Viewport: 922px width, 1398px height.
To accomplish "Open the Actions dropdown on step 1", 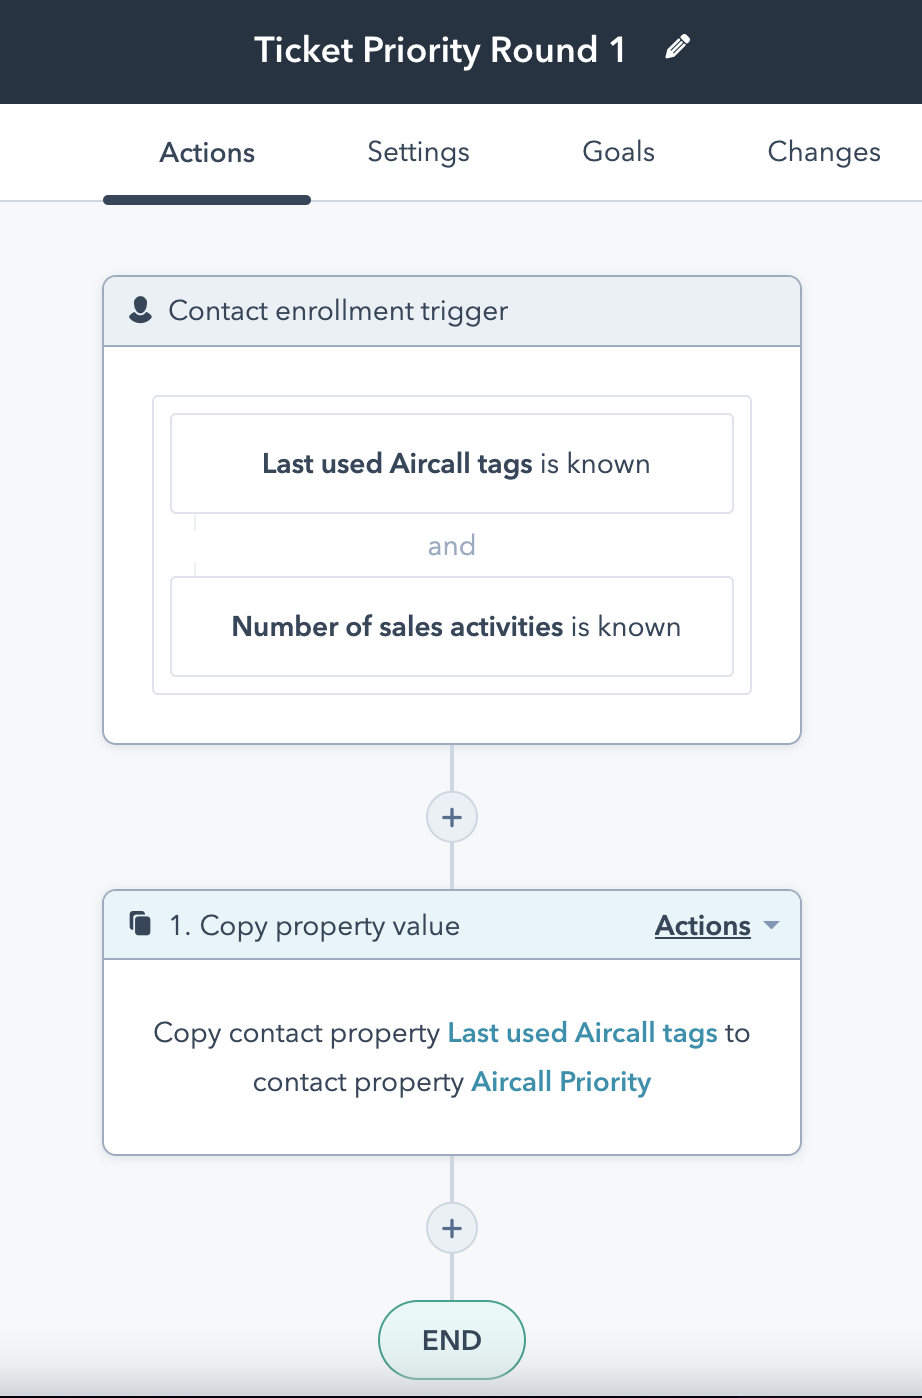I will 703,926.
